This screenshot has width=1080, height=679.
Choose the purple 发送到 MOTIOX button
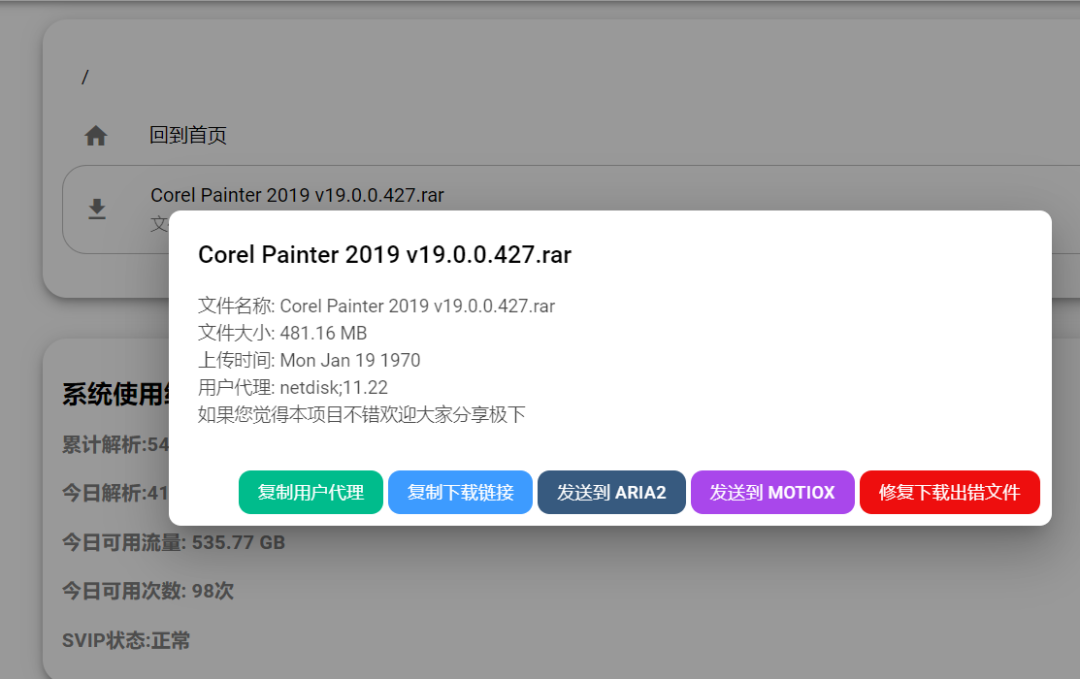[772, 492]
